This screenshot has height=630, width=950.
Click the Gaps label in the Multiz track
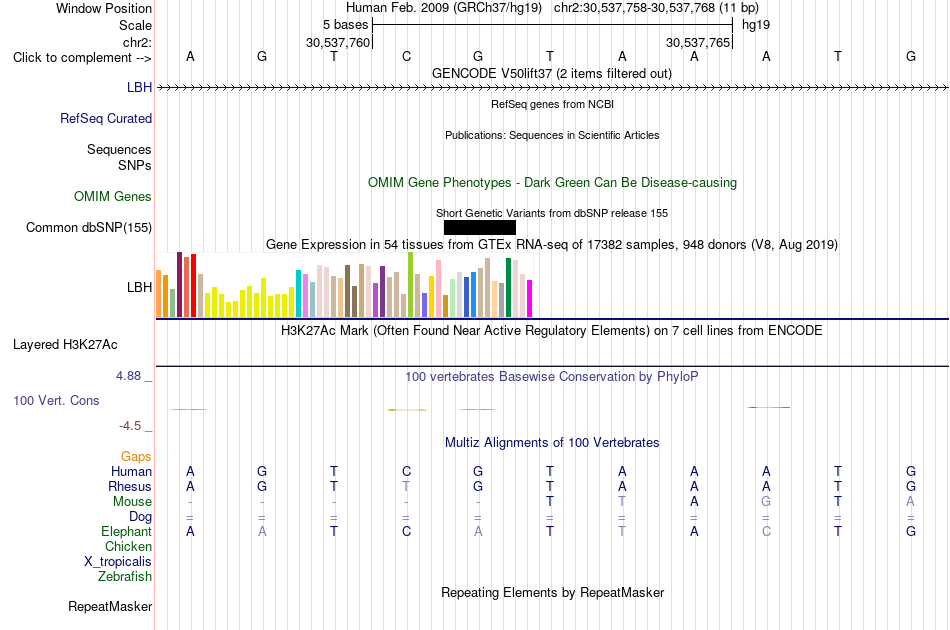tap(136, 456)
